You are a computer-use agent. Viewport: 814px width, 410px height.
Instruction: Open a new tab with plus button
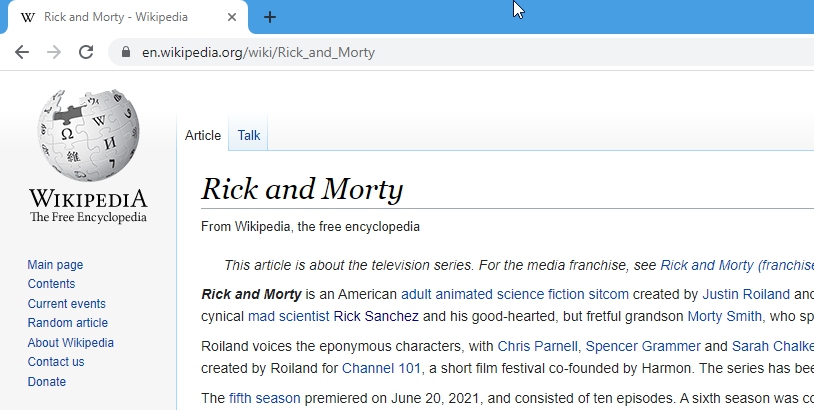point(269,17)
